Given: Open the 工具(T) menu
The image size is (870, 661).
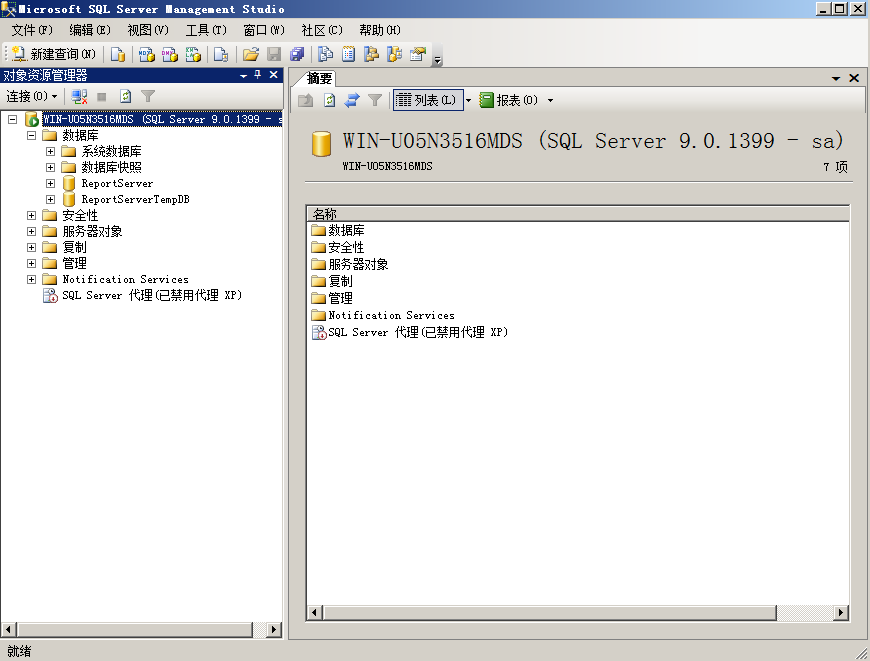Looking at the screenshot, I should coord(206,30).
